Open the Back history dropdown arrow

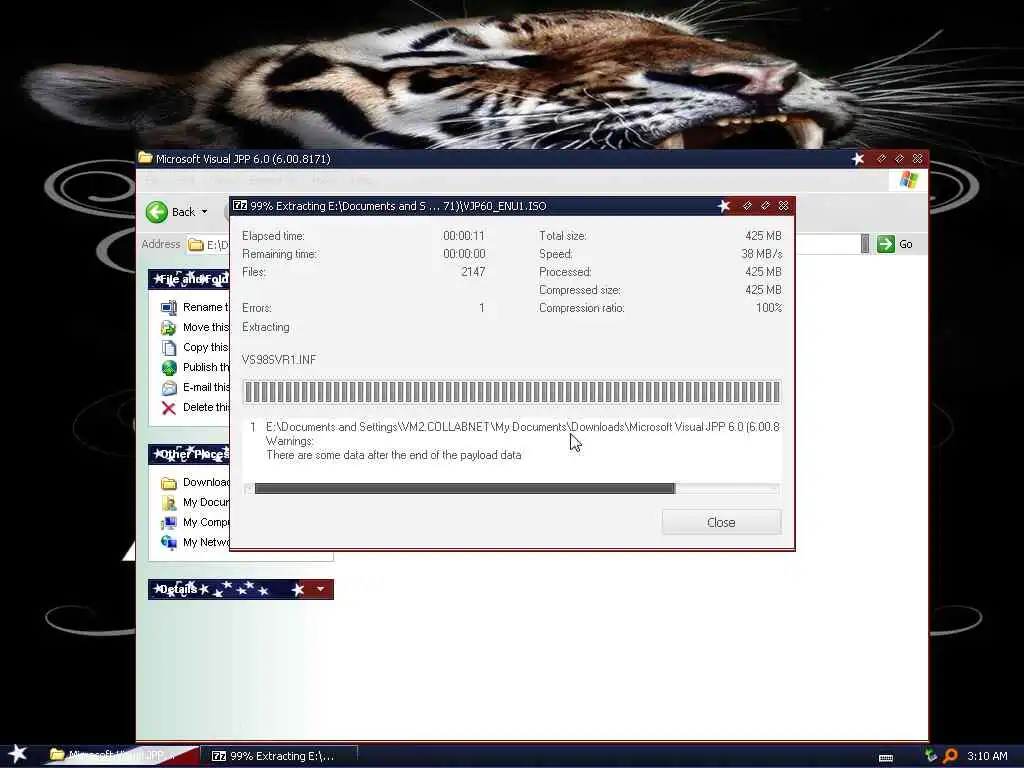204,212
